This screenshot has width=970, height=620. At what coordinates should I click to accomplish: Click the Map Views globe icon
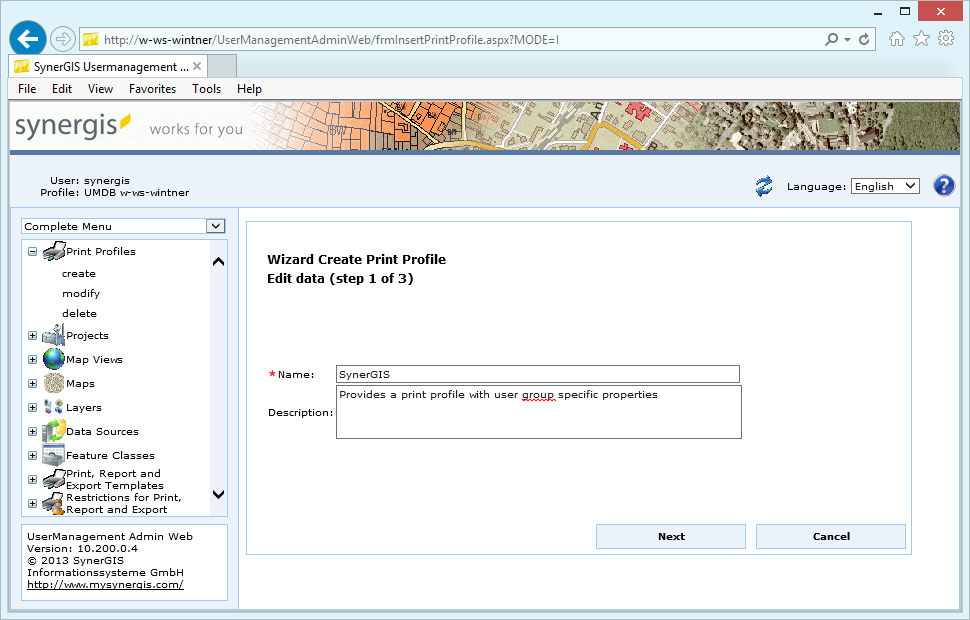[x=52, y=358]
